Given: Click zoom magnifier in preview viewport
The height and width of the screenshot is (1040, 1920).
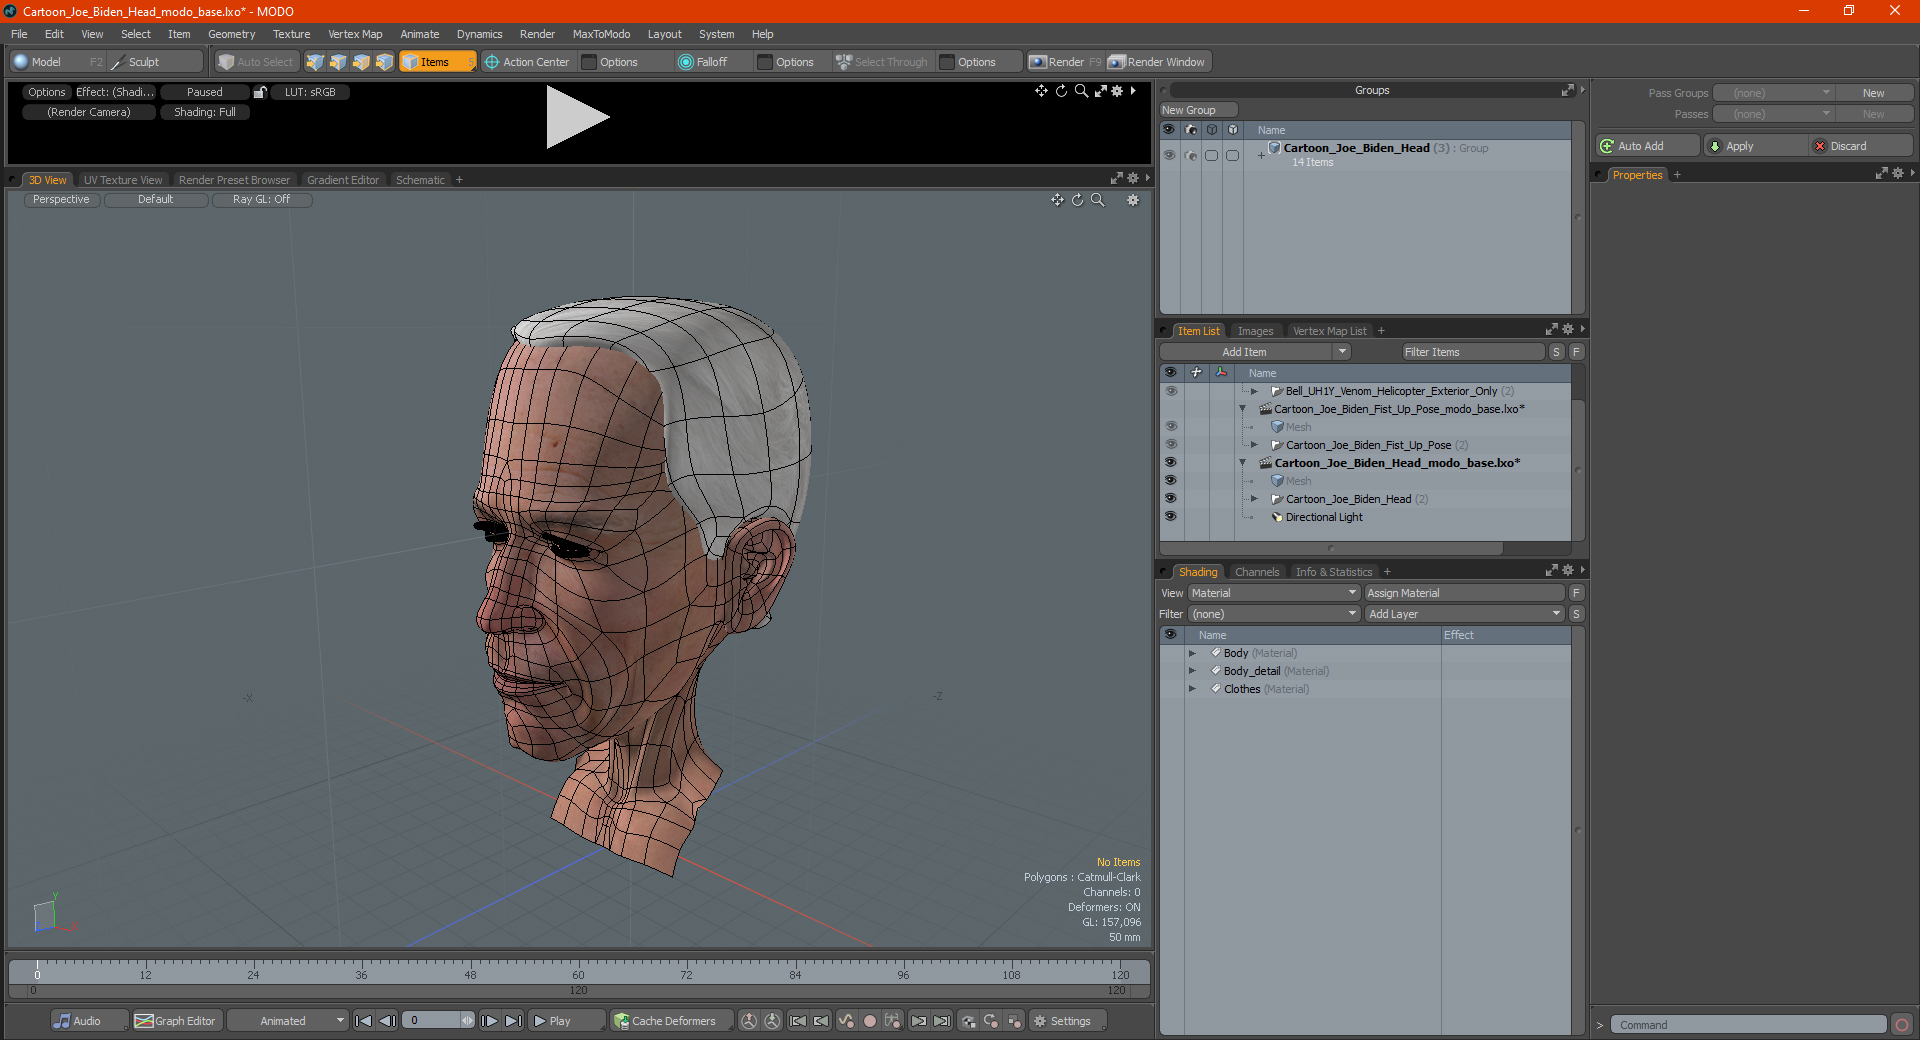Looking at the screenshot, I should click(x=1081, y=91).
